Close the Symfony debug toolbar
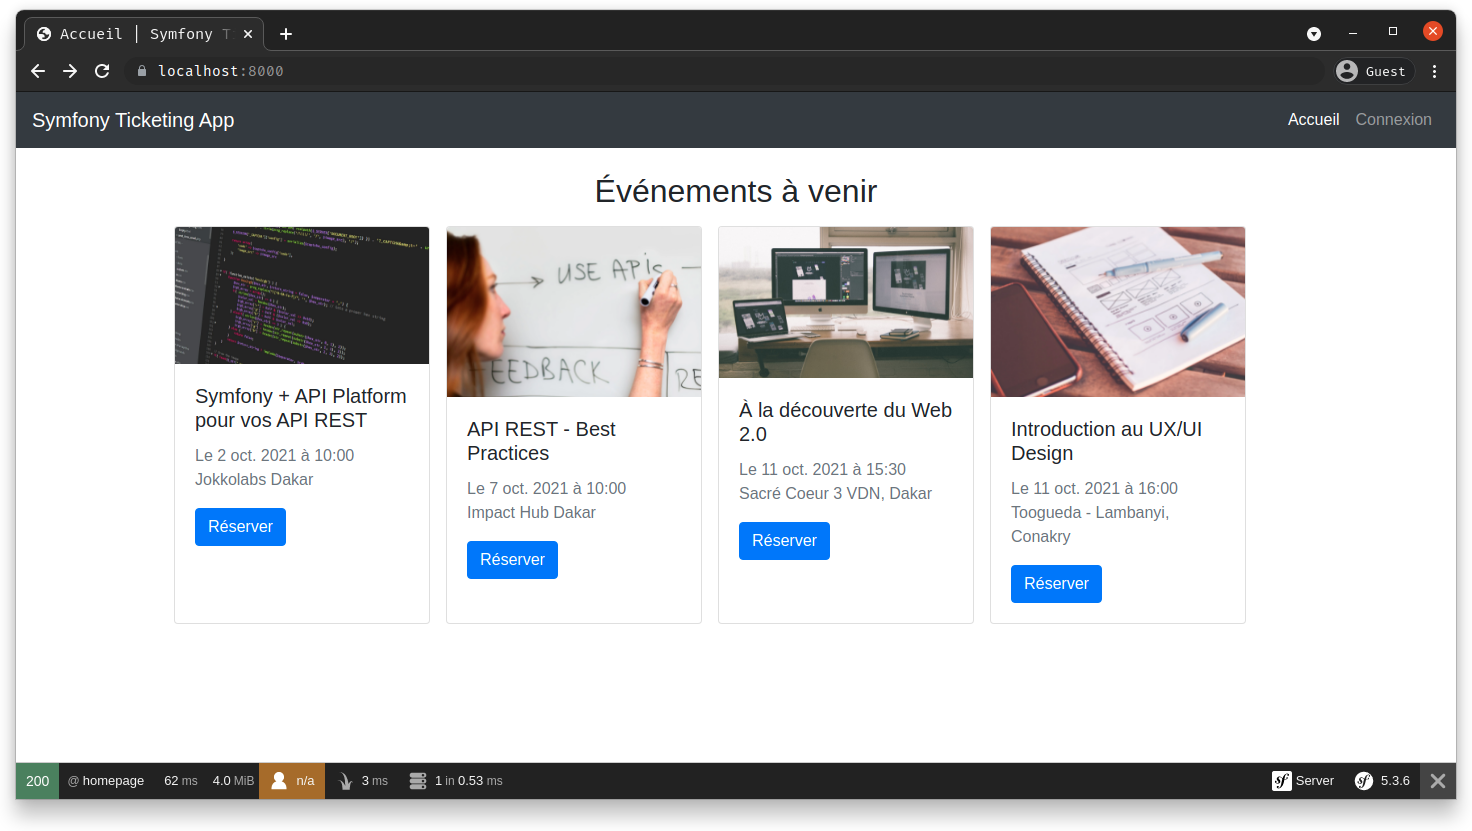Screen dimensions: 1472x831 click(x=1437, y=781)
